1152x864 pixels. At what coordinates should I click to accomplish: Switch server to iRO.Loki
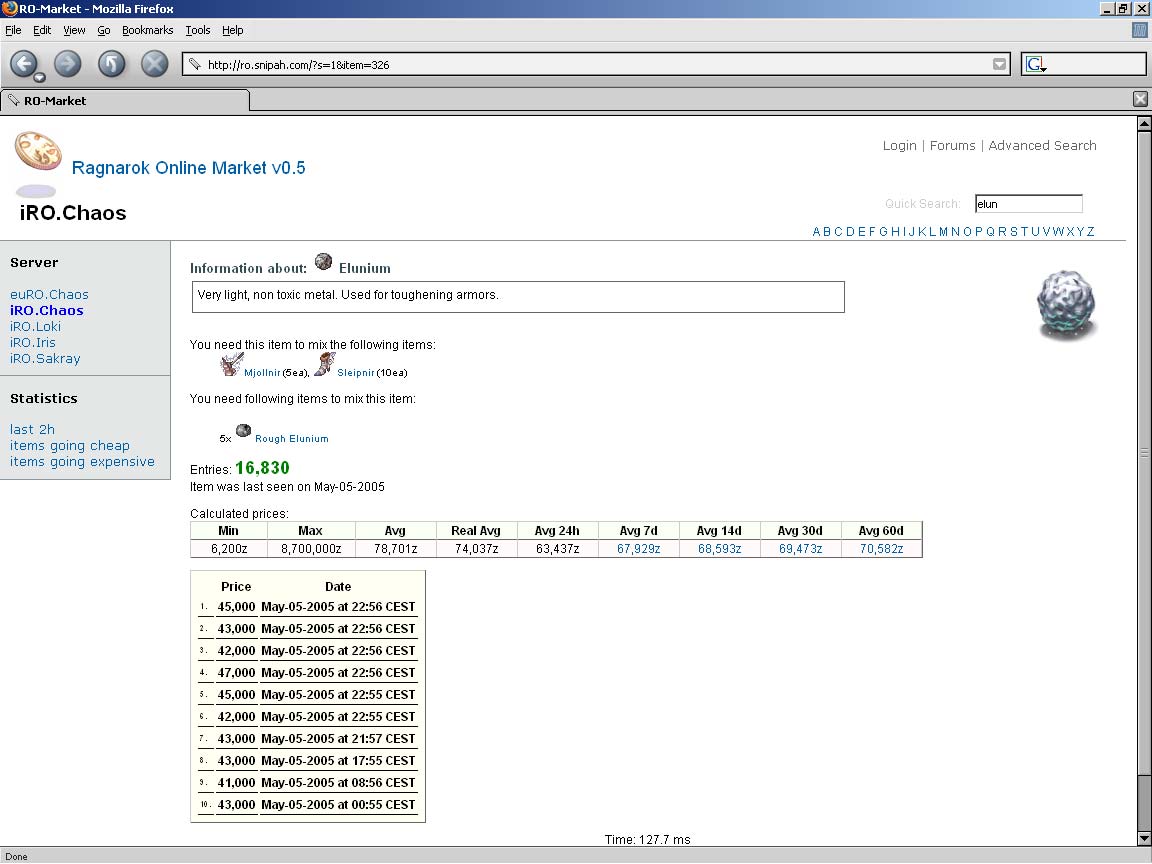35,327
